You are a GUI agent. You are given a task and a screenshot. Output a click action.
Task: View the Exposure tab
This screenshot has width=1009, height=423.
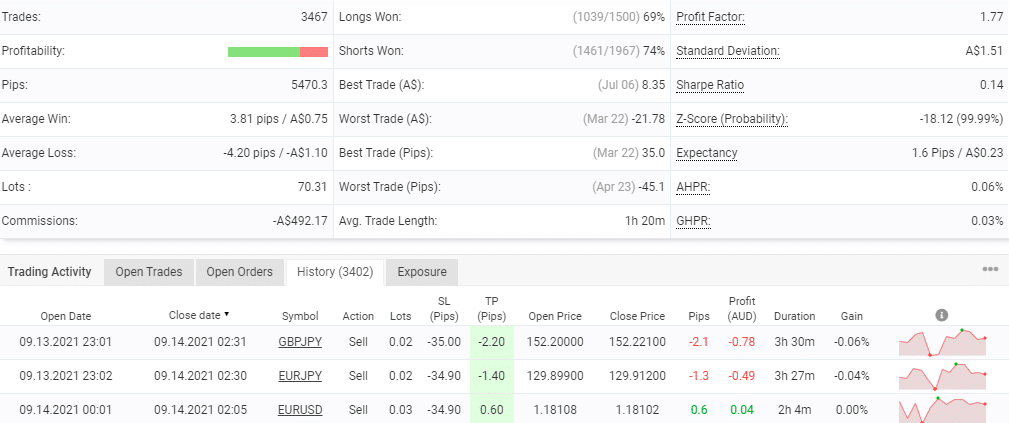tap(422, 272)
